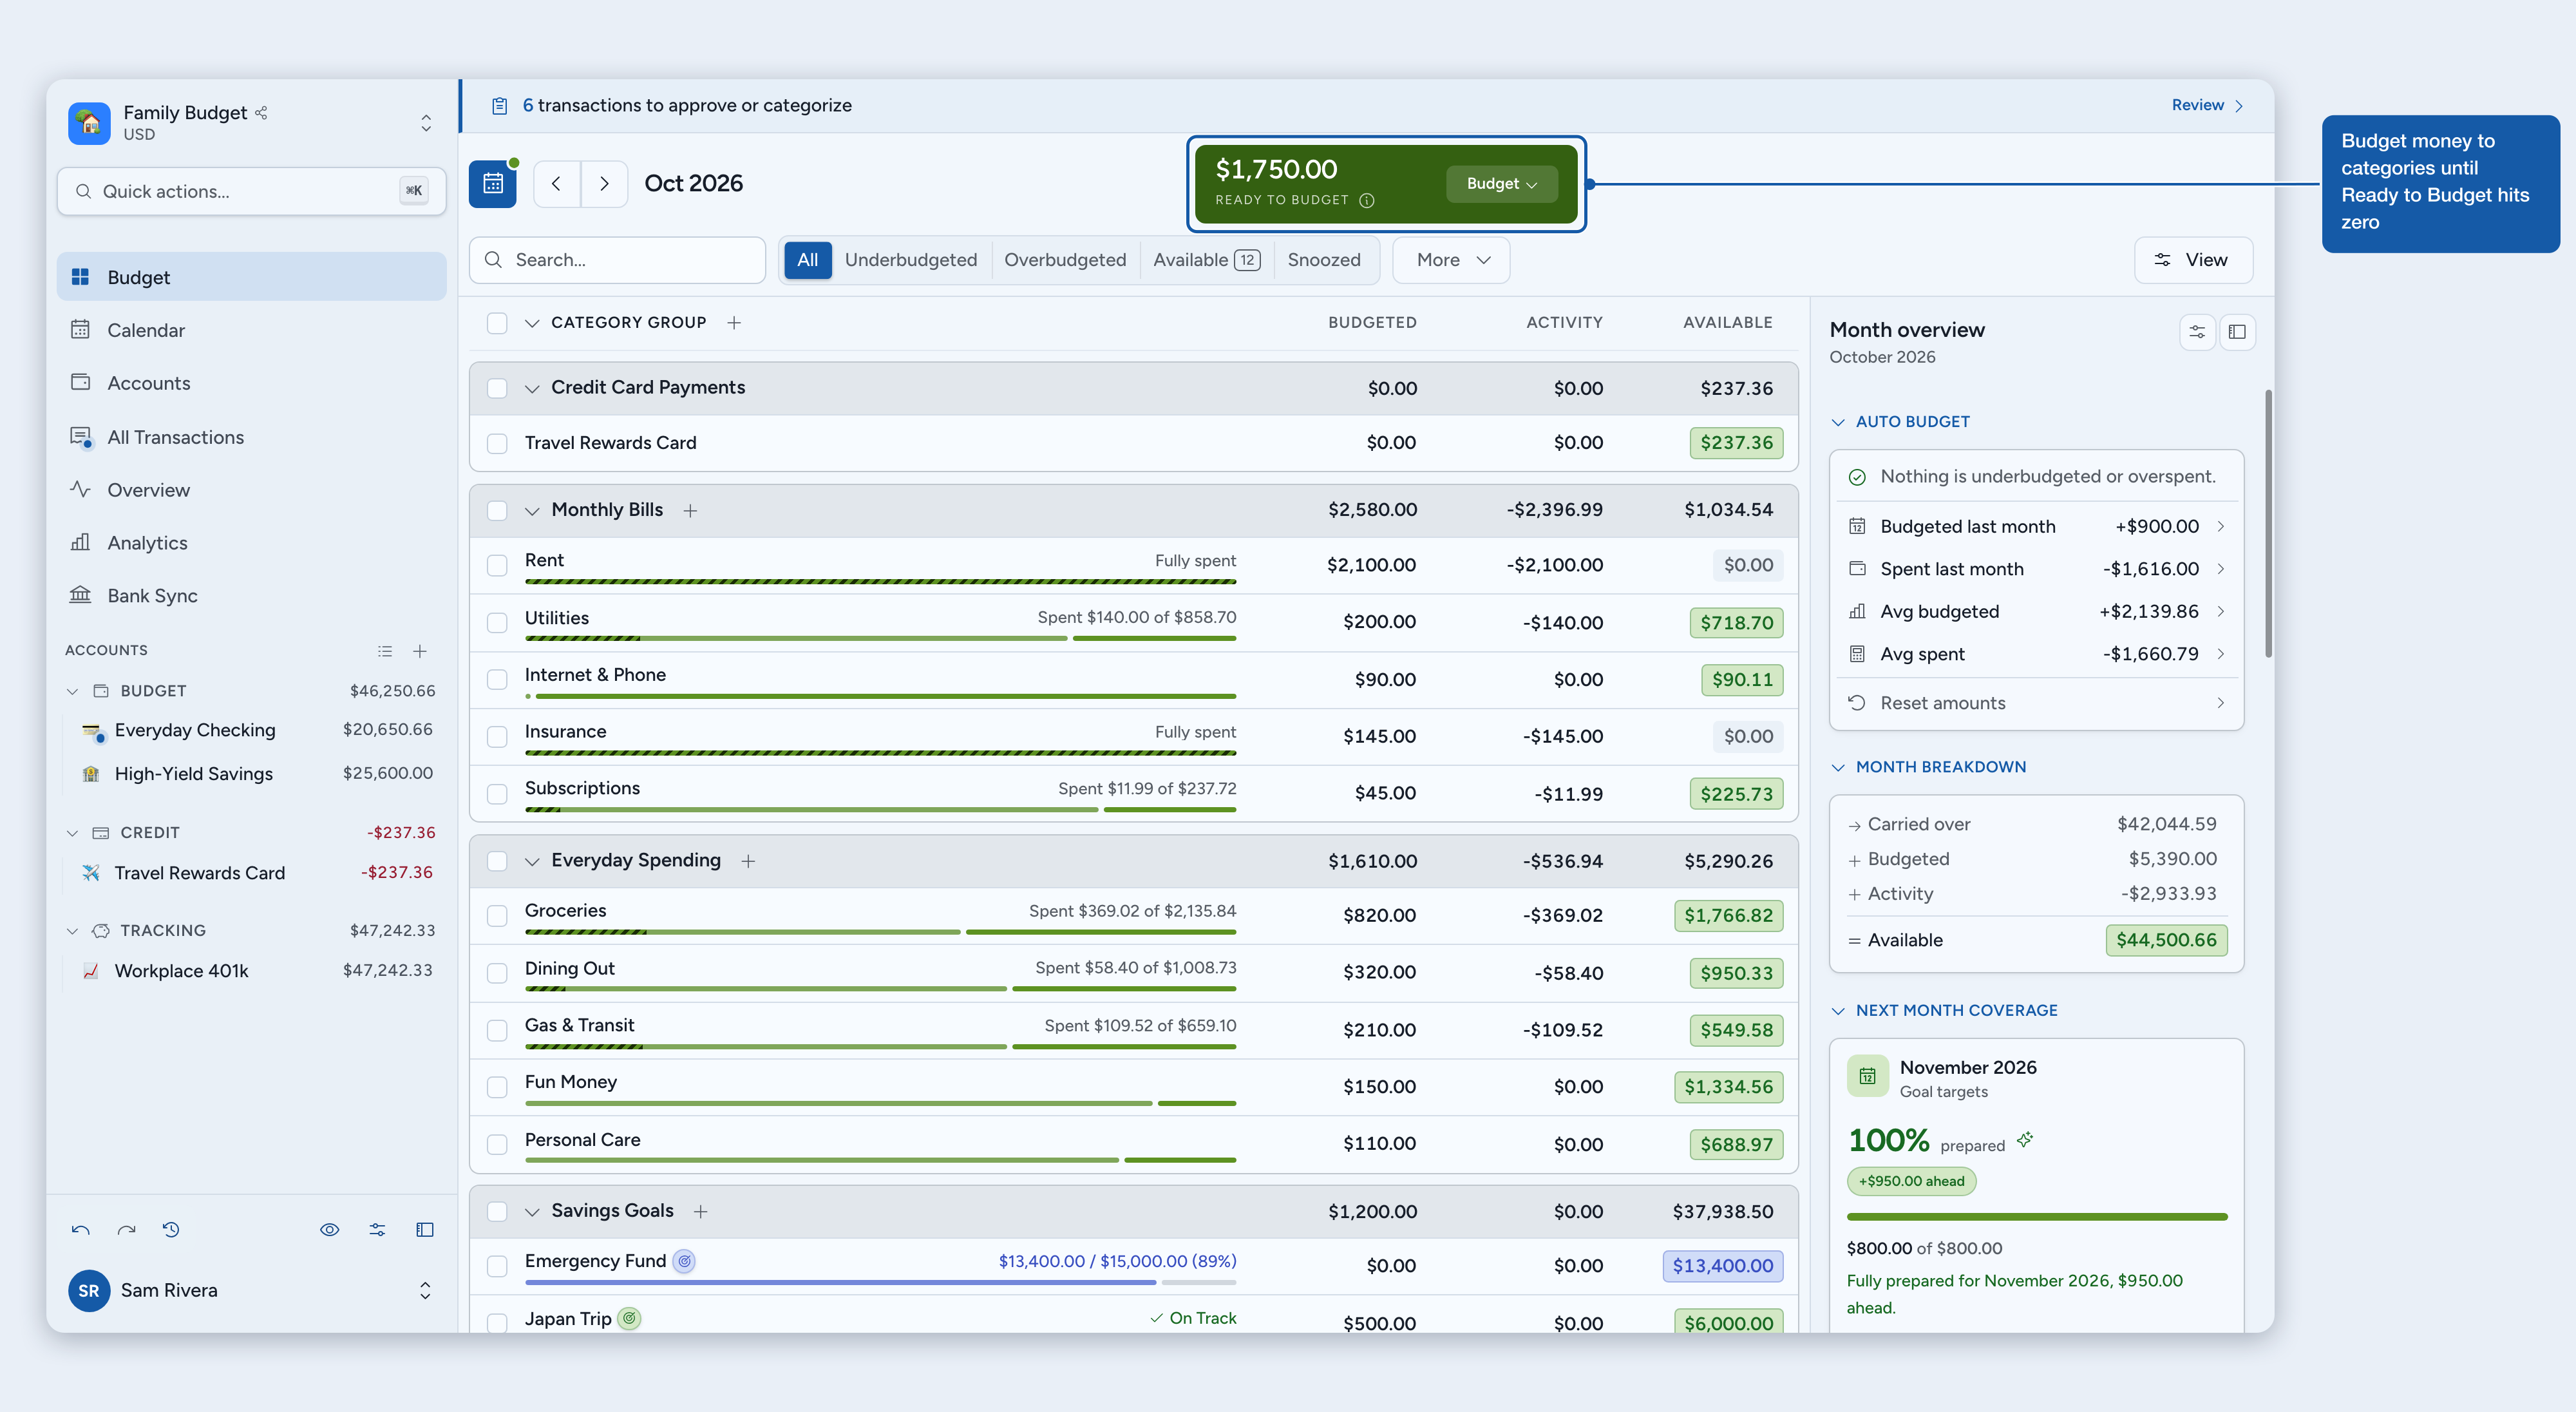Screen dimensions: 2576x1412
Task: Add a new account plus icon
Action: pos(420,651)
